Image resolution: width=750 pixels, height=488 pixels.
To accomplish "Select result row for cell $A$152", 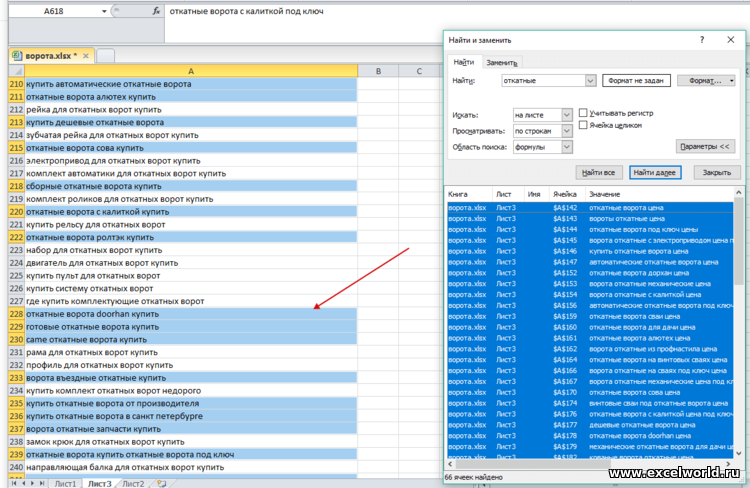I will click(x=590, y=273).
